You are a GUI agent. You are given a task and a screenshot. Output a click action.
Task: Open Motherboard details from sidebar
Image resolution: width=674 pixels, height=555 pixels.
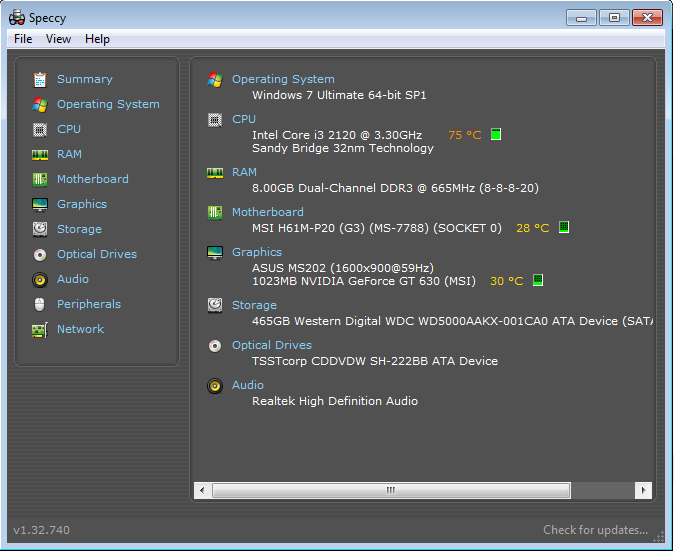pos(93,179)
